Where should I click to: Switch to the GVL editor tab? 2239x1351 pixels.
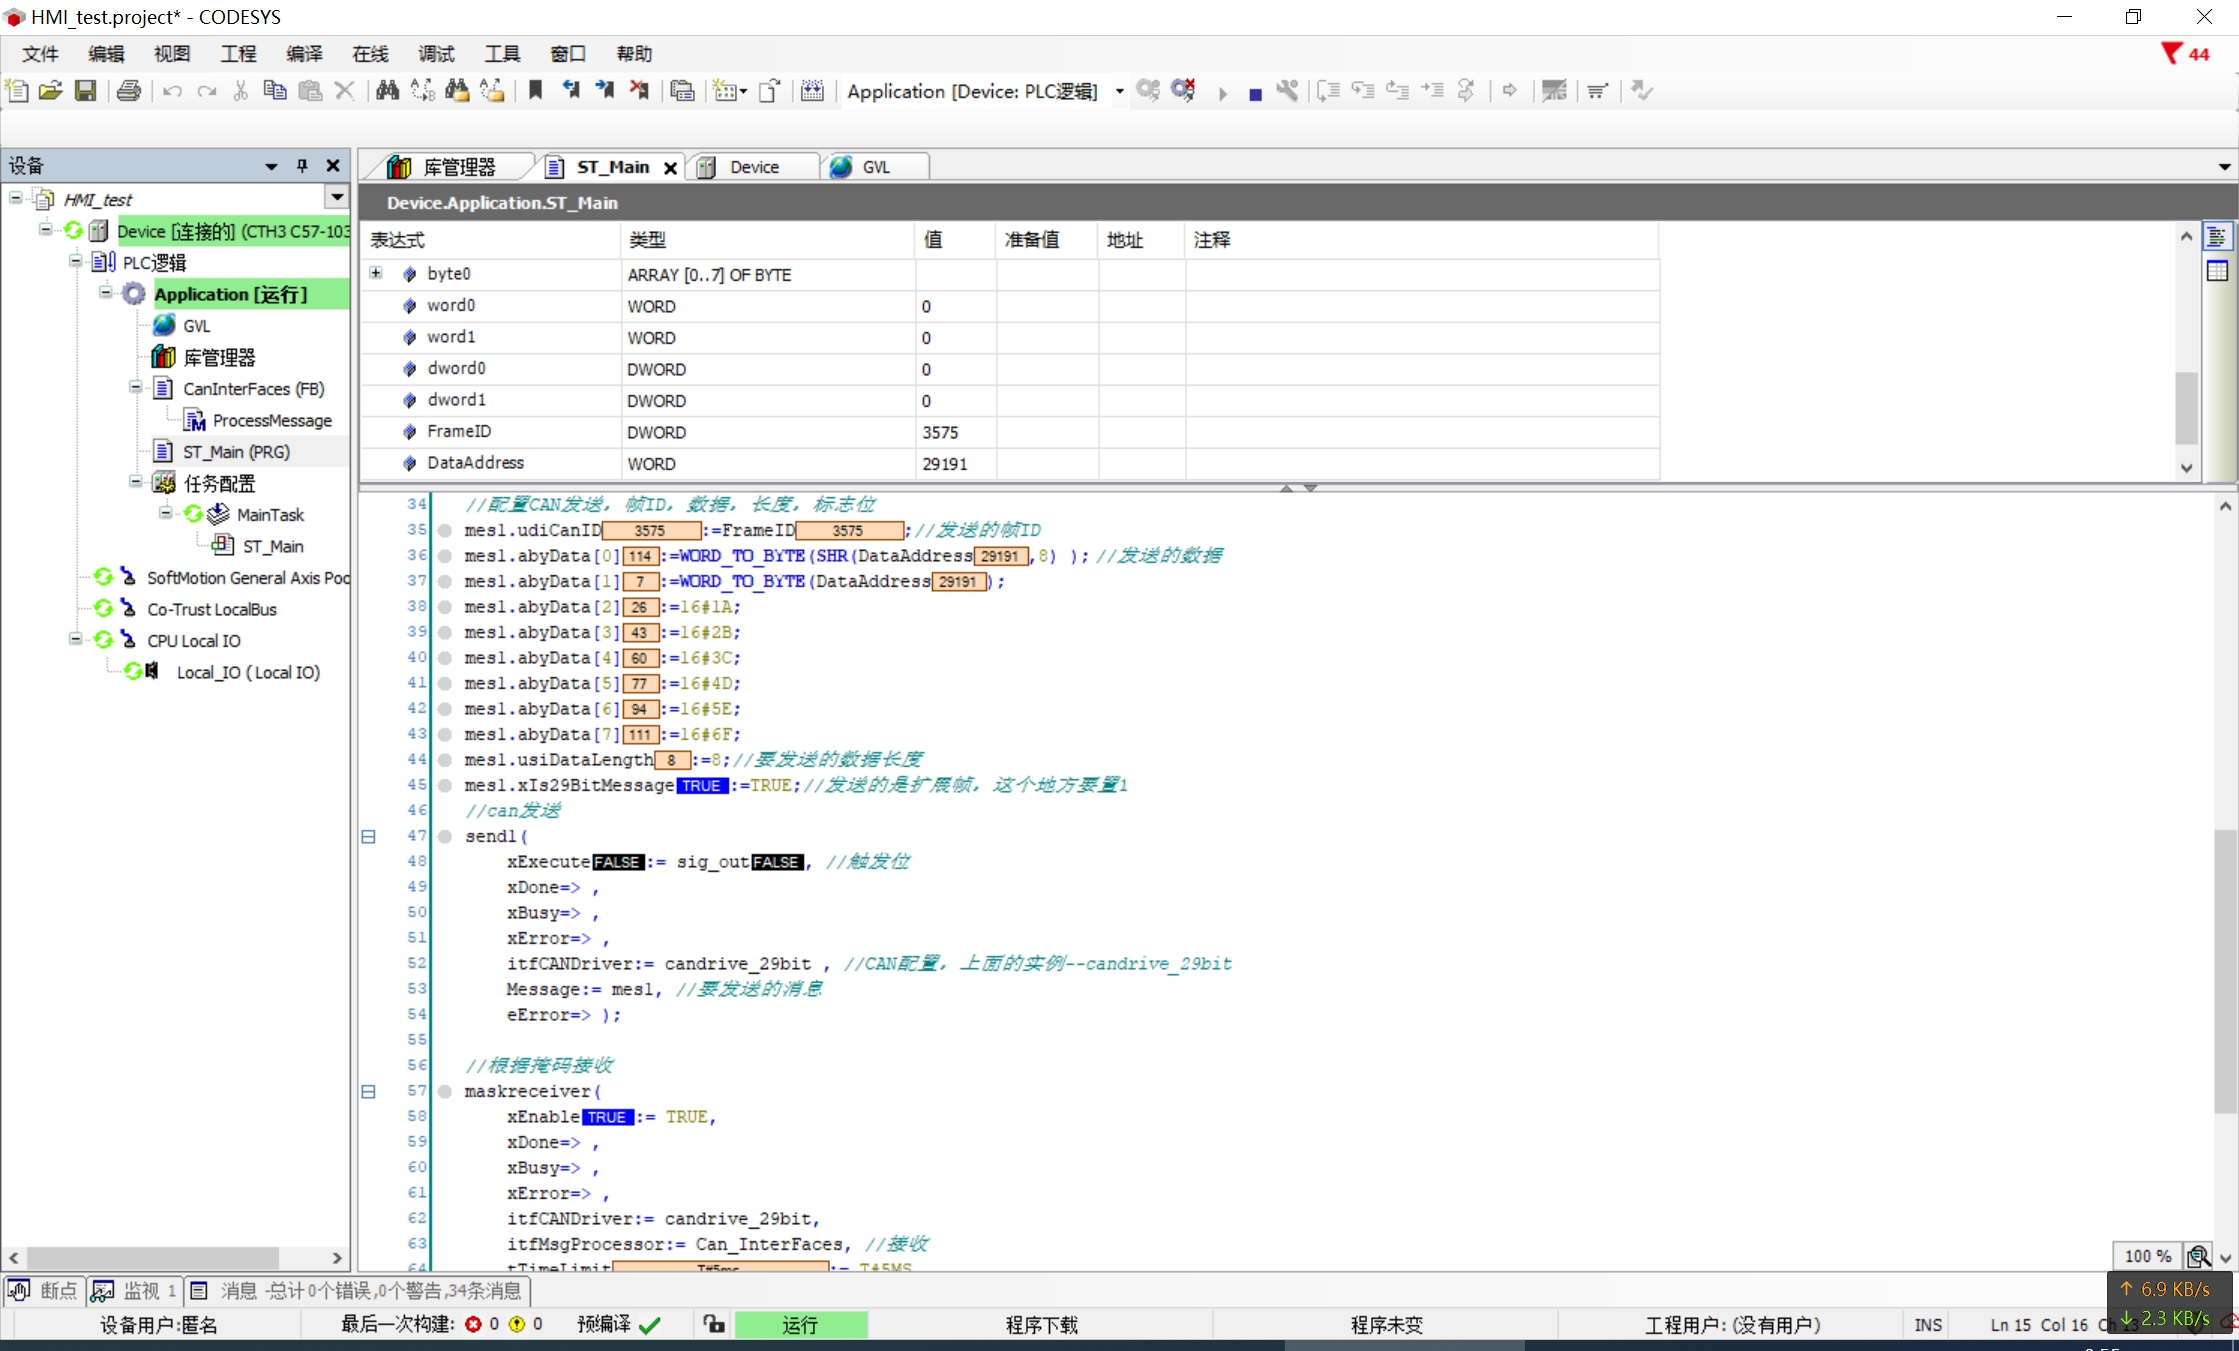[x=874, y=167]
